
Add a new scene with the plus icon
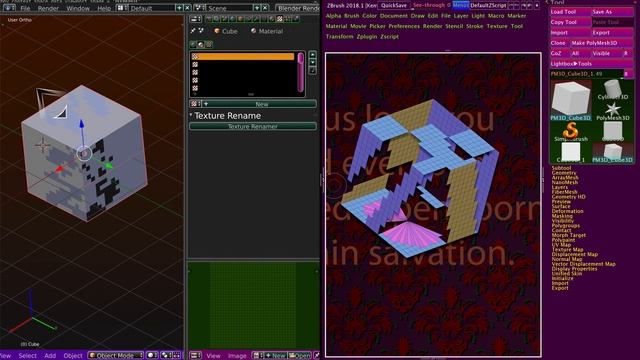pos(257,8)
